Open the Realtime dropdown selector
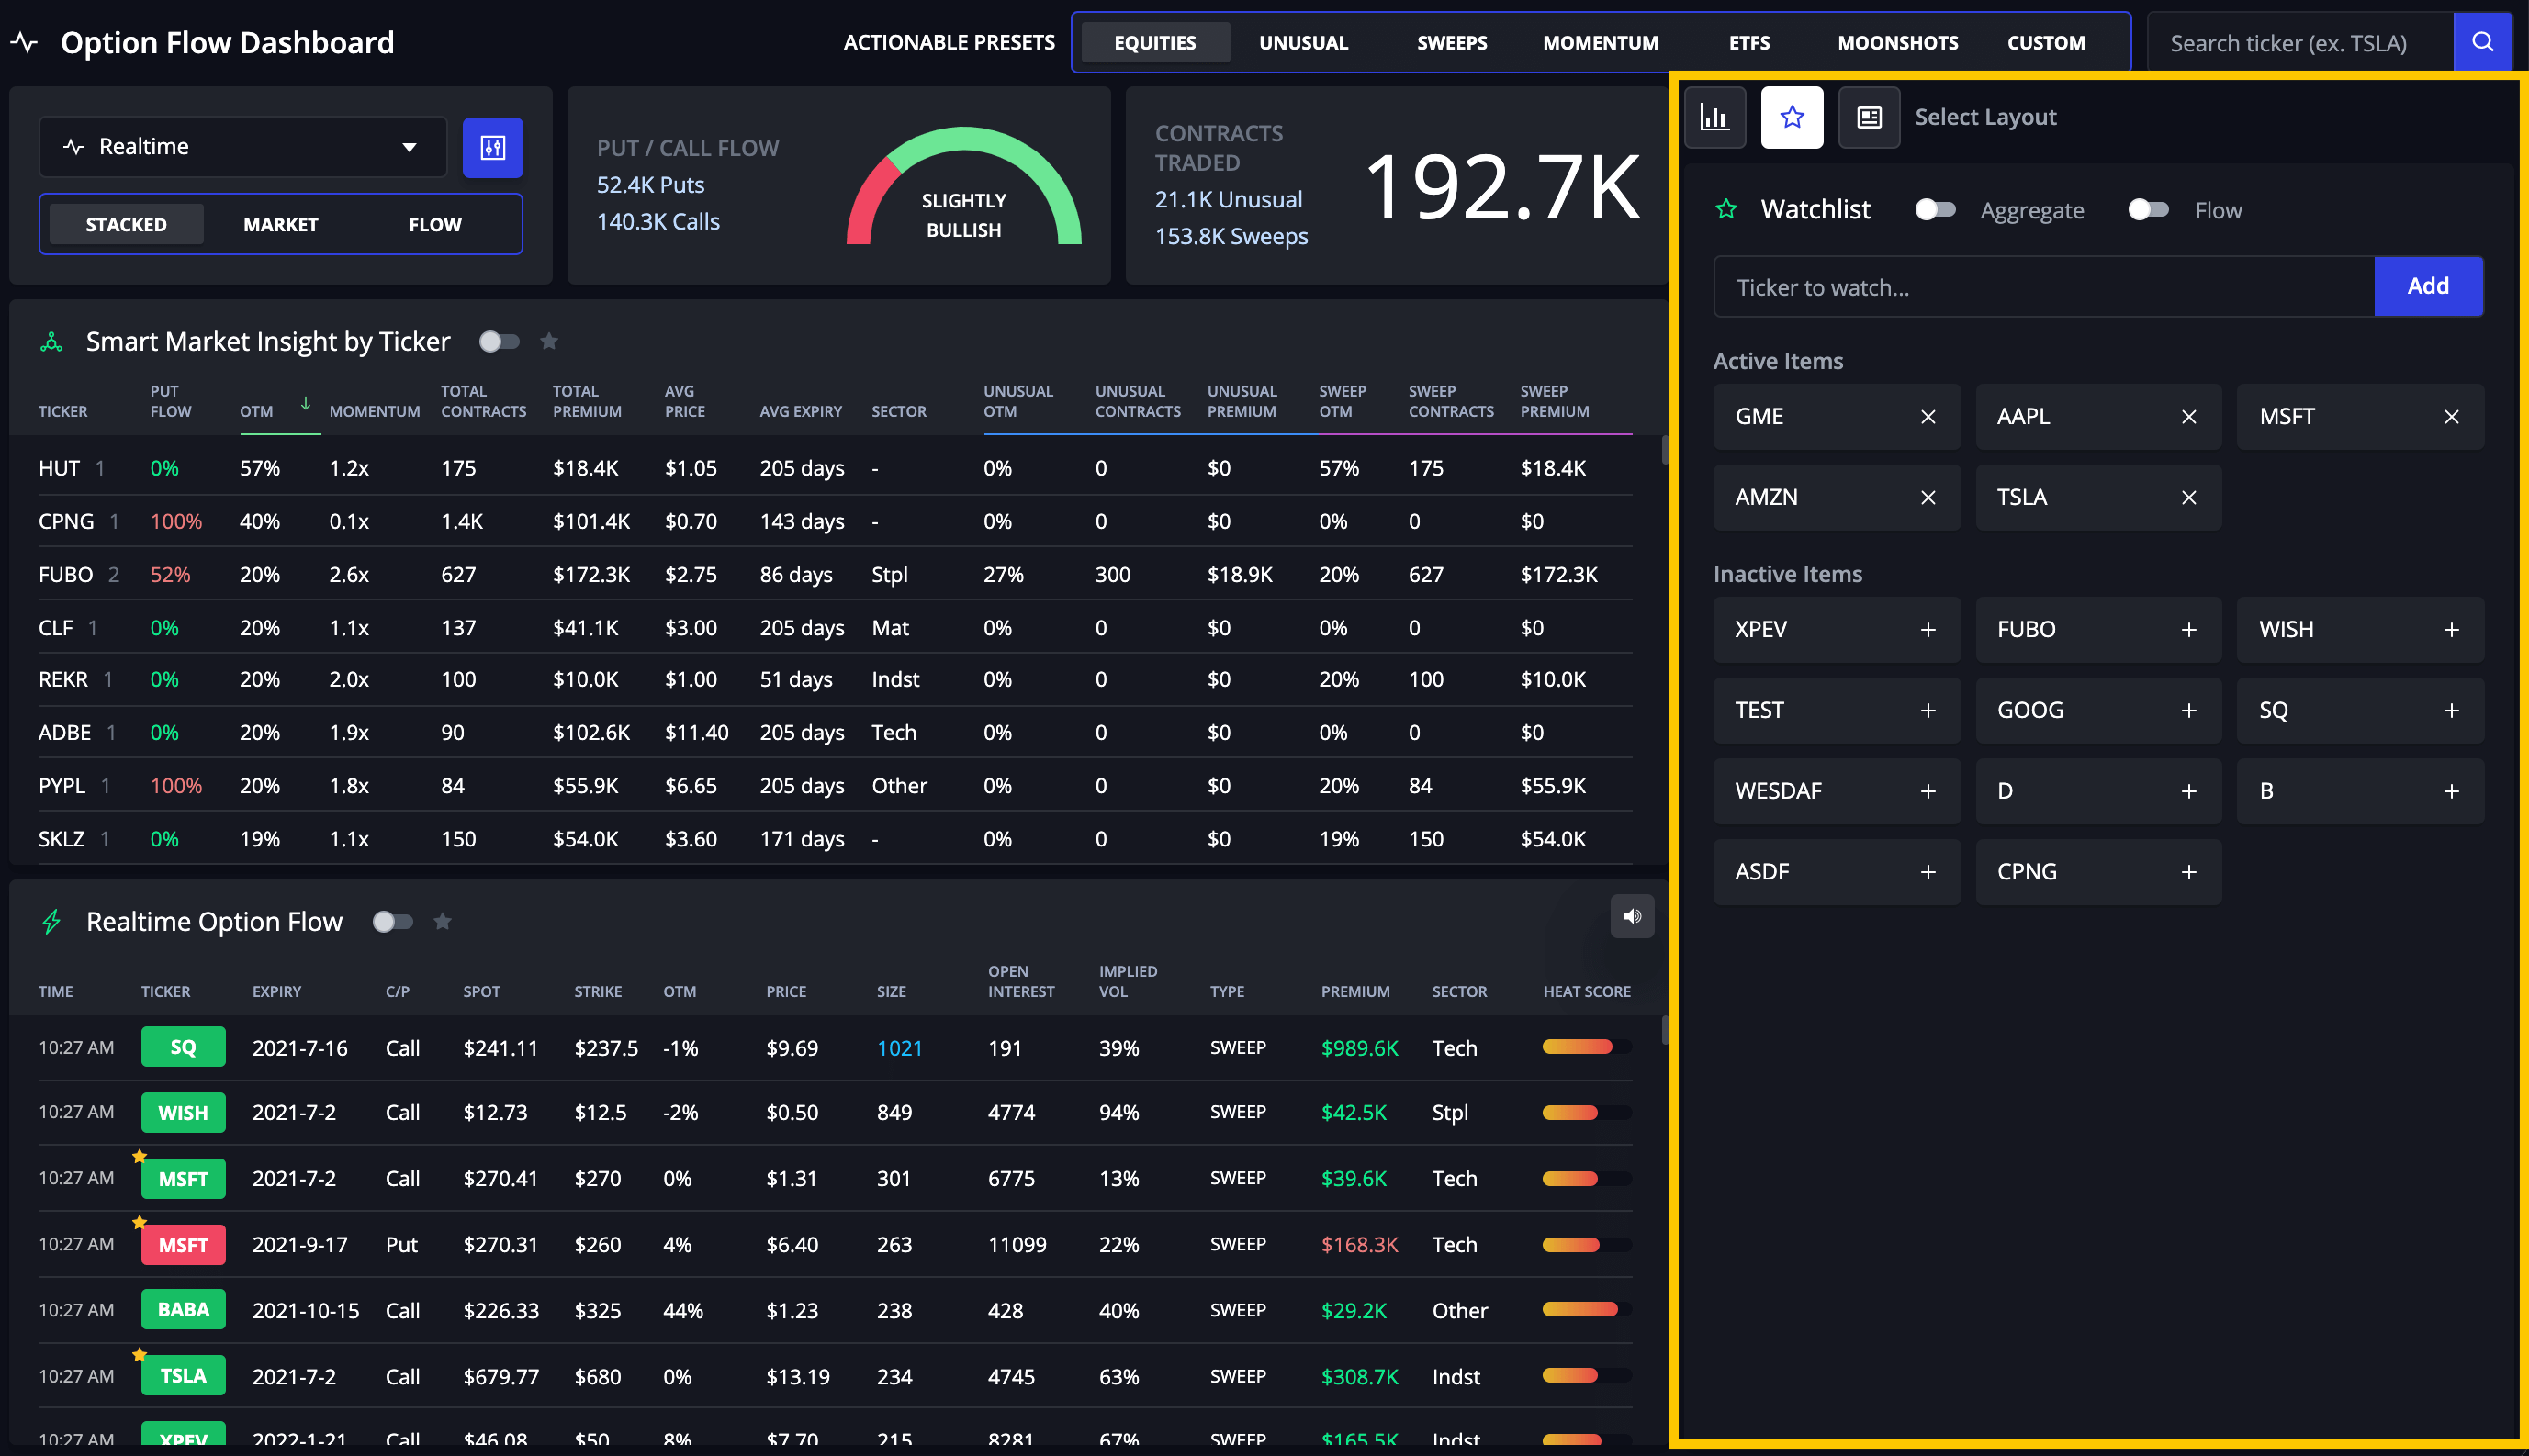The width and height of the screenshot is (2529, 1456). (243, 146)
